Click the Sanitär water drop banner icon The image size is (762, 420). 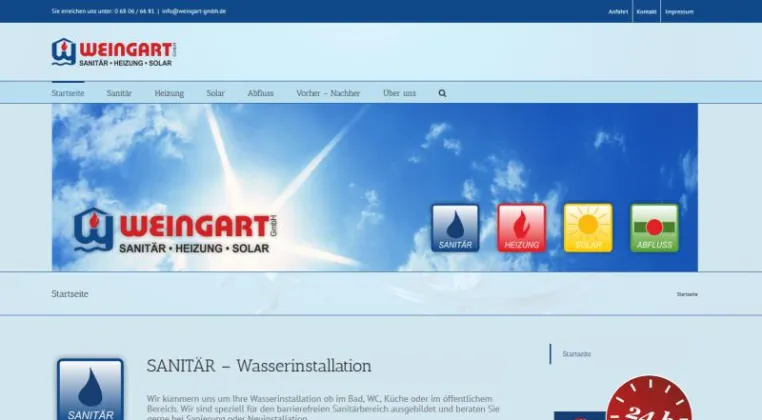coord(455,228)
